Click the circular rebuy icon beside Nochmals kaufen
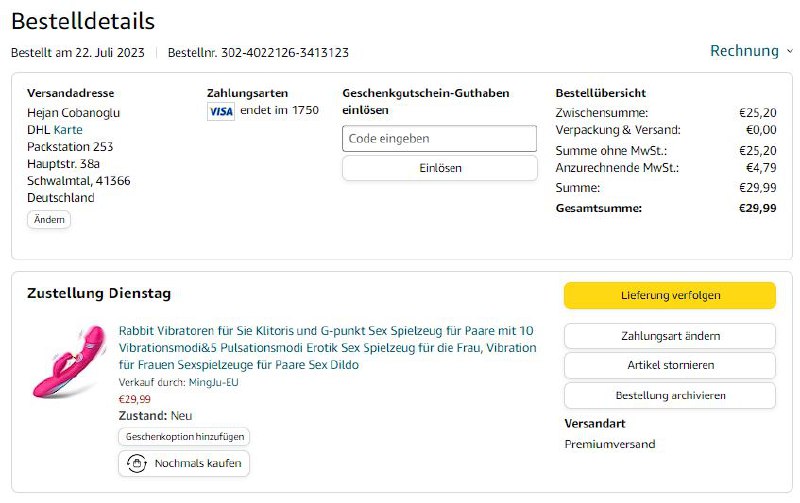Viewport: 800px width, 503px height. pos(135,464)
